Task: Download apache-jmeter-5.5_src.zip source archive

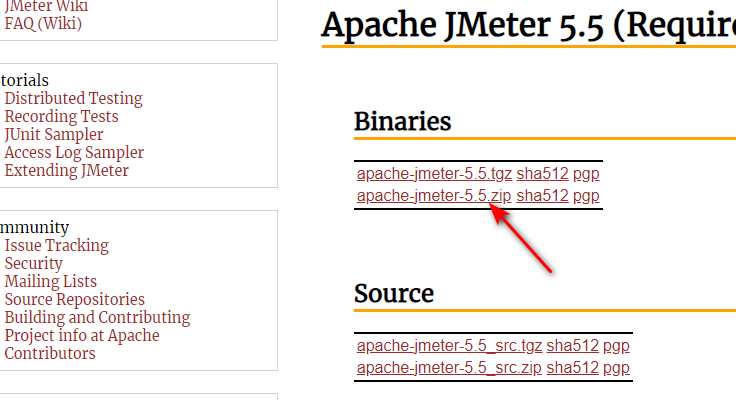Action: [x=449, y=367]
